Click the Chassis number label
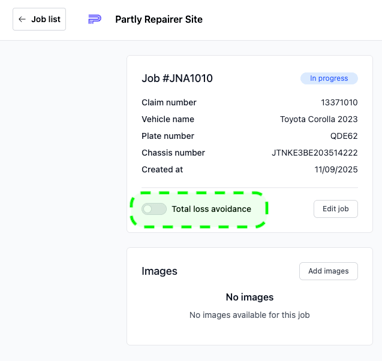The image size is (382, 361). click(x=173, y=153)
